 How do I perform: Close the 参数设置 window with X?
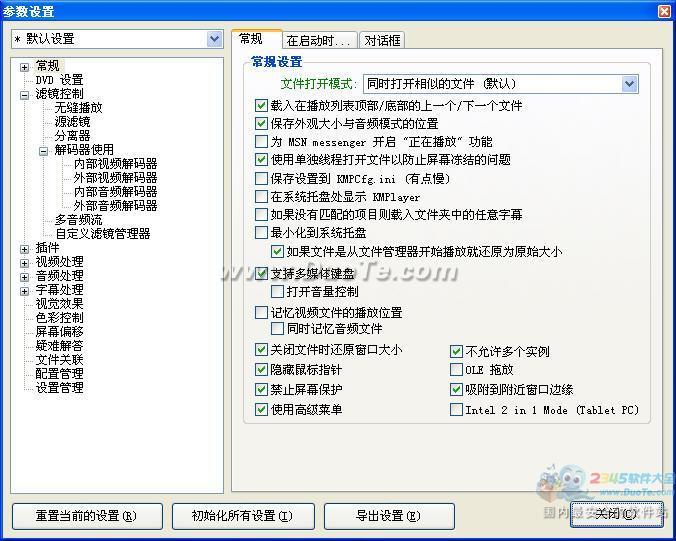[664, 11]
